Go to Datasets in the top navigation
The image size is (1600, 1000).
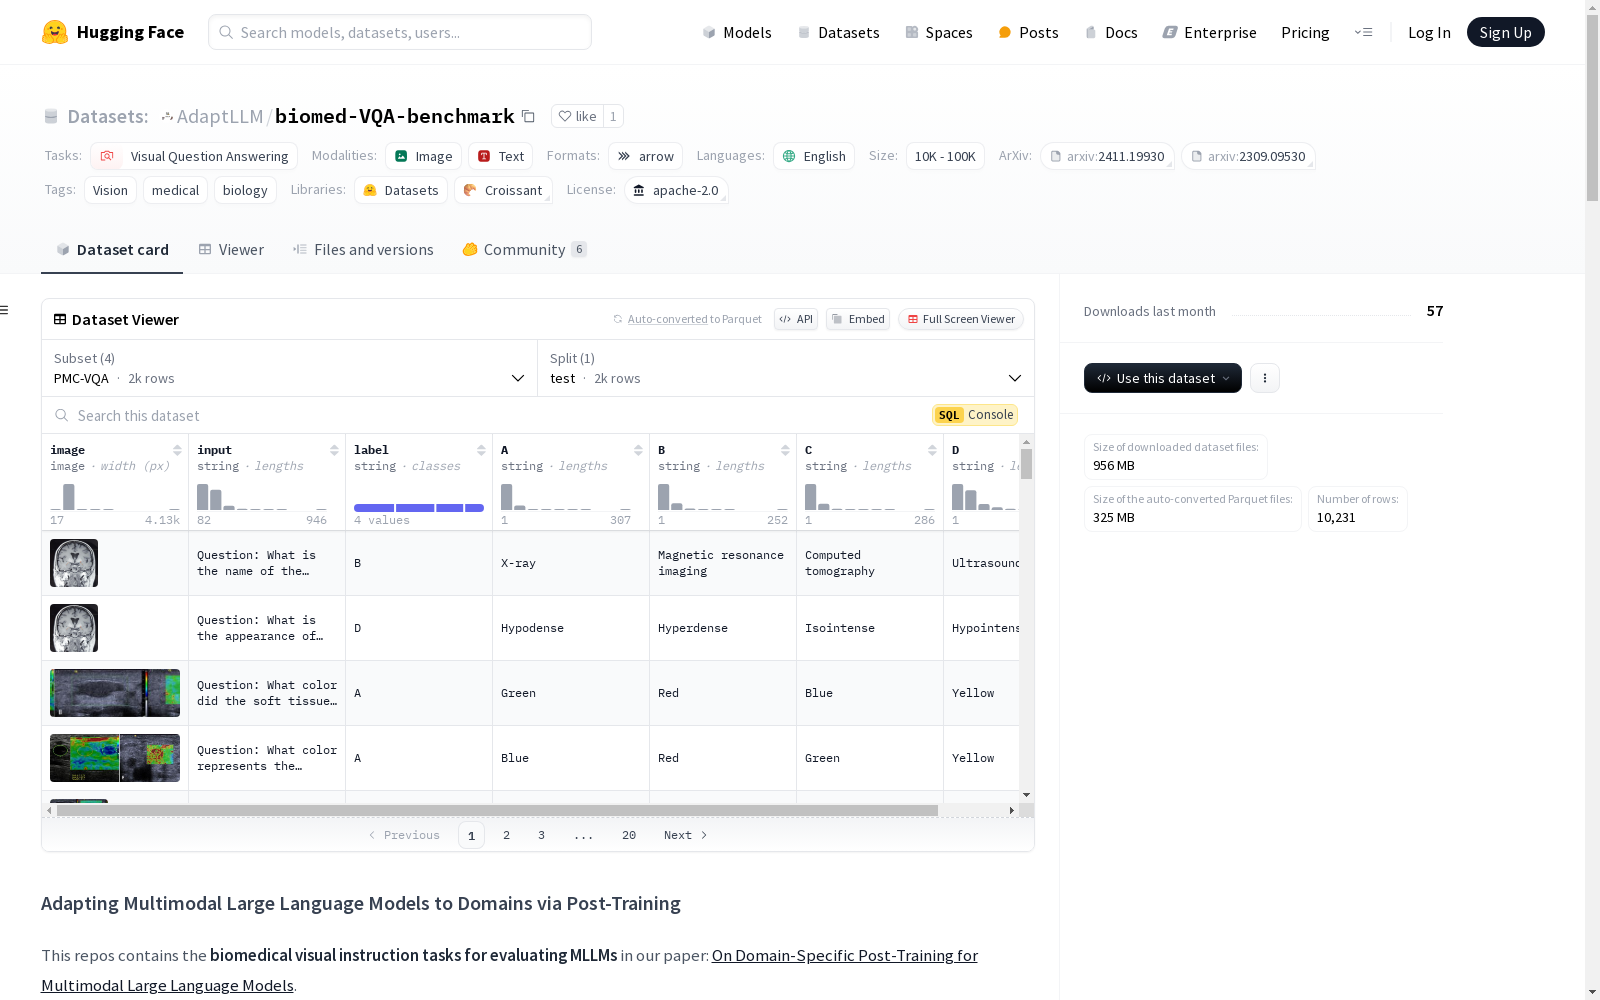(838, 32)
